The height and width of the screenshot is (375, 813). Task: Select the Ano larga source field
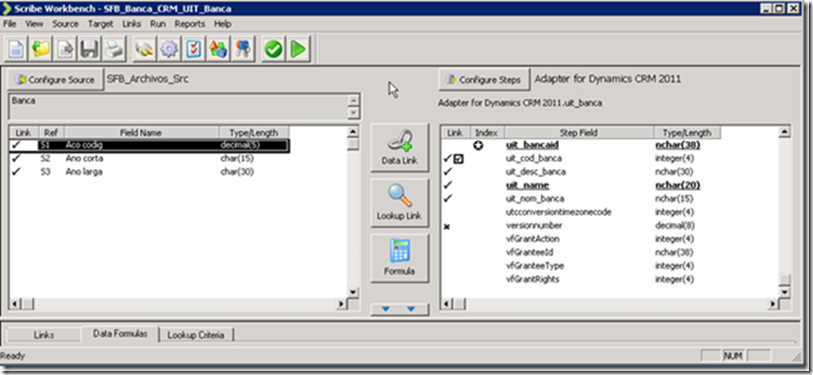tap(84, 172)
